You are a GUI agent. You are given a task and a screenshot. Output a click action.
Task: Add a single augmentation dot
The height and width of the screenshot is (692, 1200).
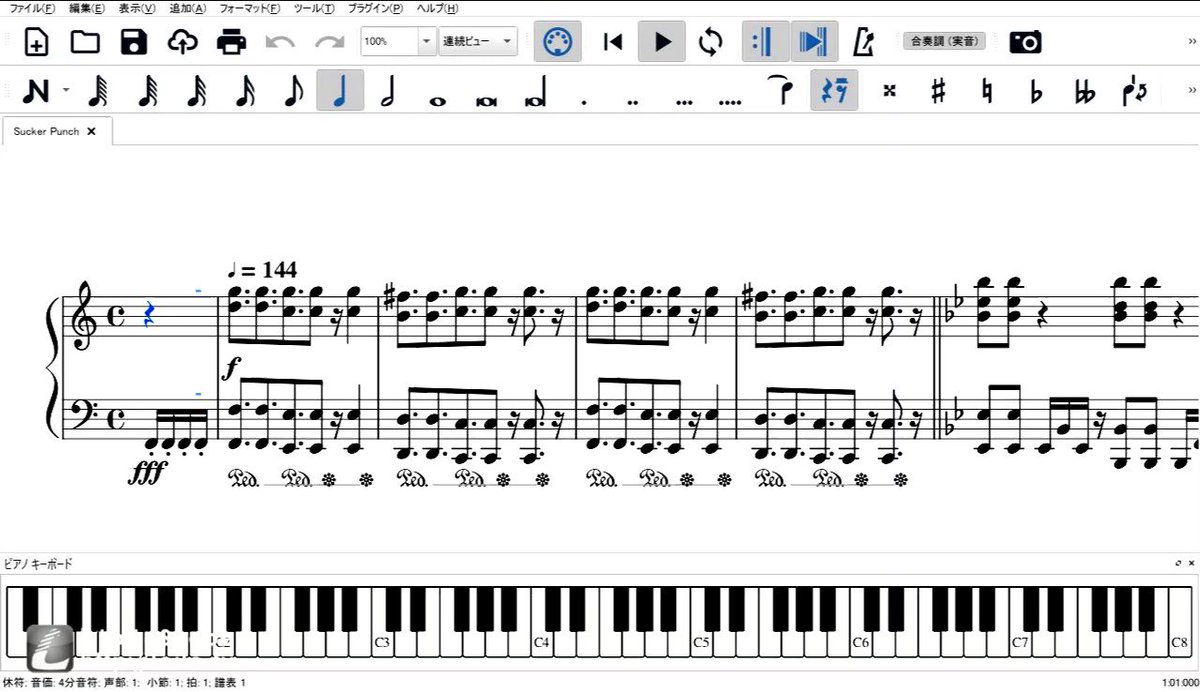[584, 100]
